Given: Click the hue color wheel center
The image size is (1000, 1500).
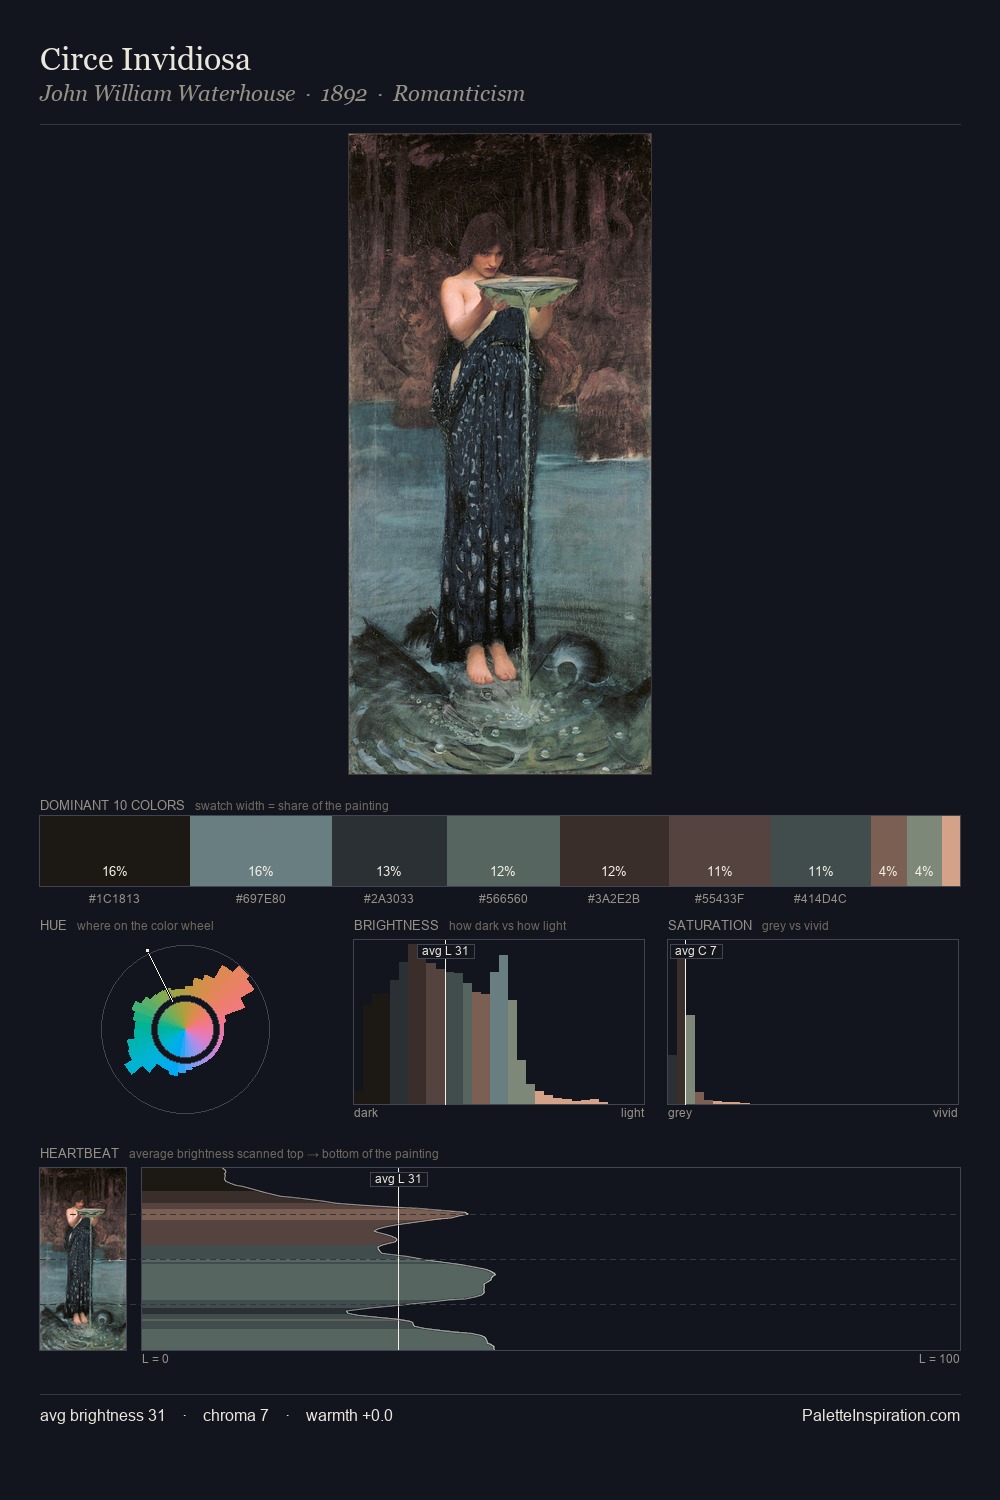Looking at the screenshot, I should click(185, 1028).
